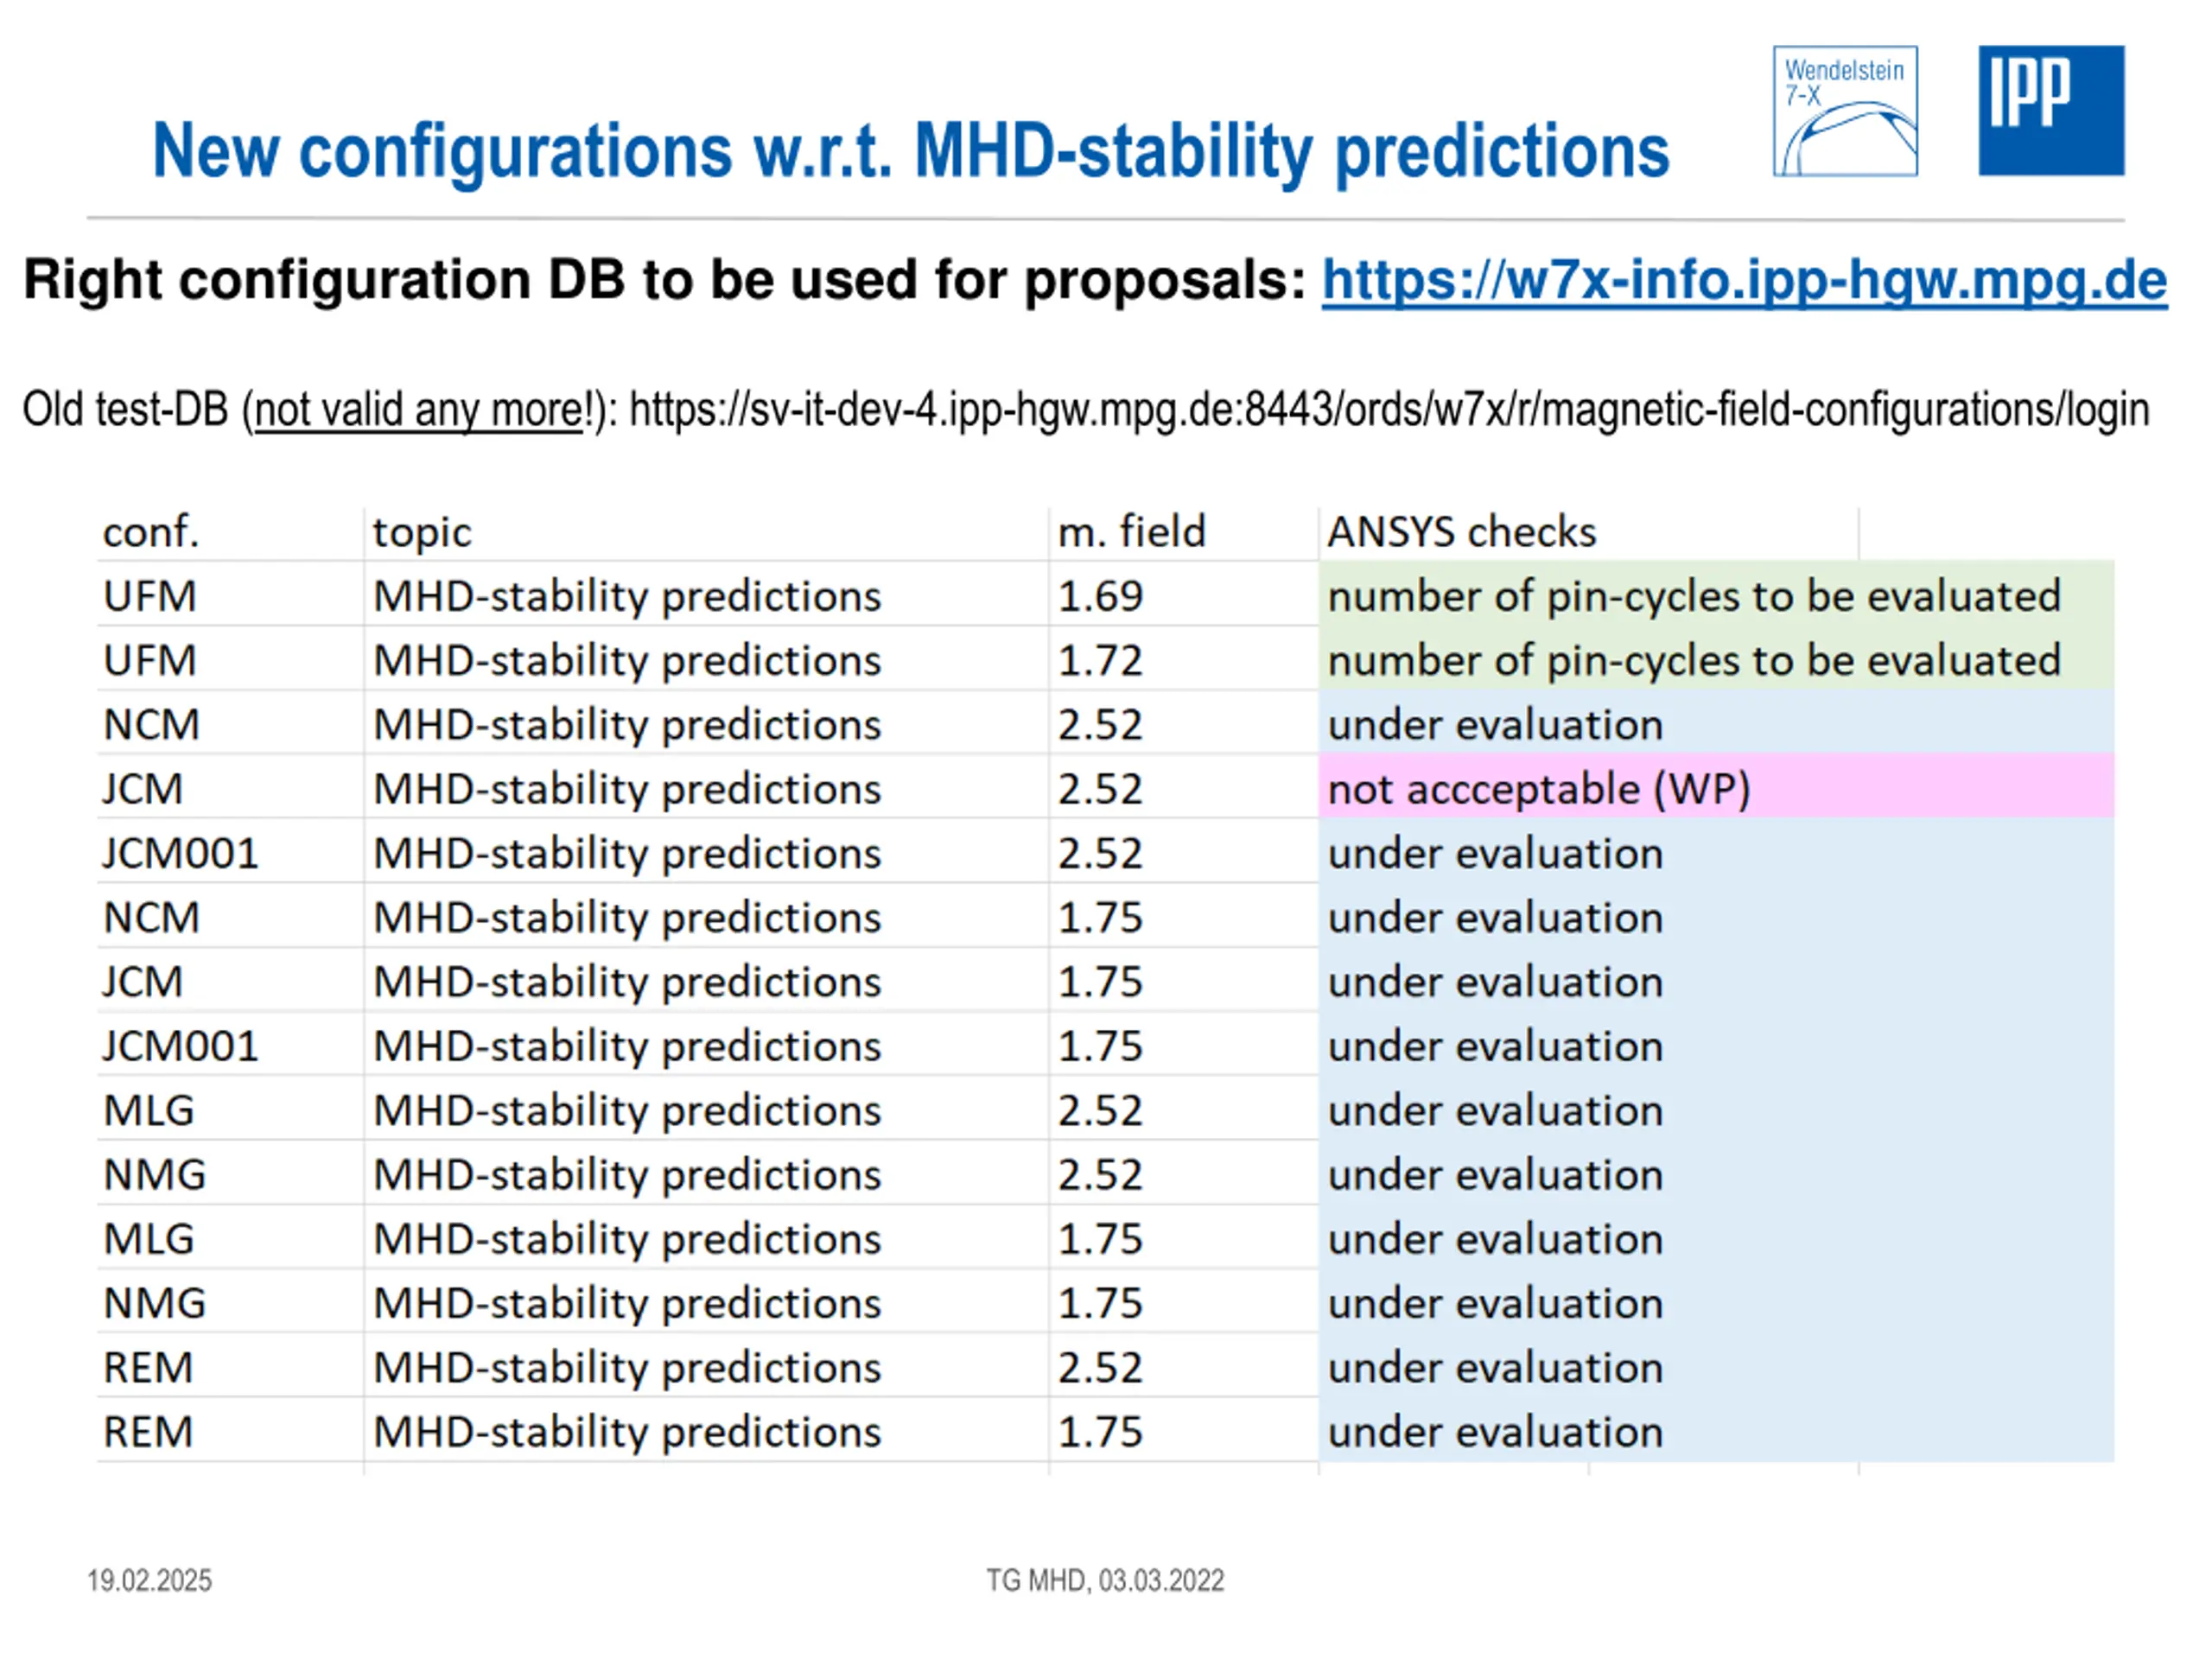Select the 1.72 magnetic field cell
This screenshot has height=1659, width=2212.
[x=1100, y=661]
